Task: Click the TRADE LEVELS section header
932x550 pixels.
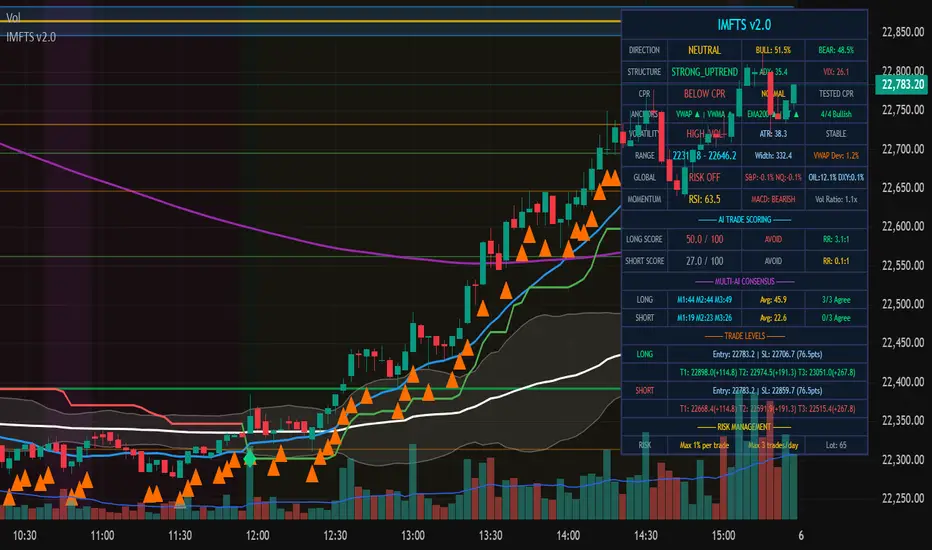Action: pos(744,336)
